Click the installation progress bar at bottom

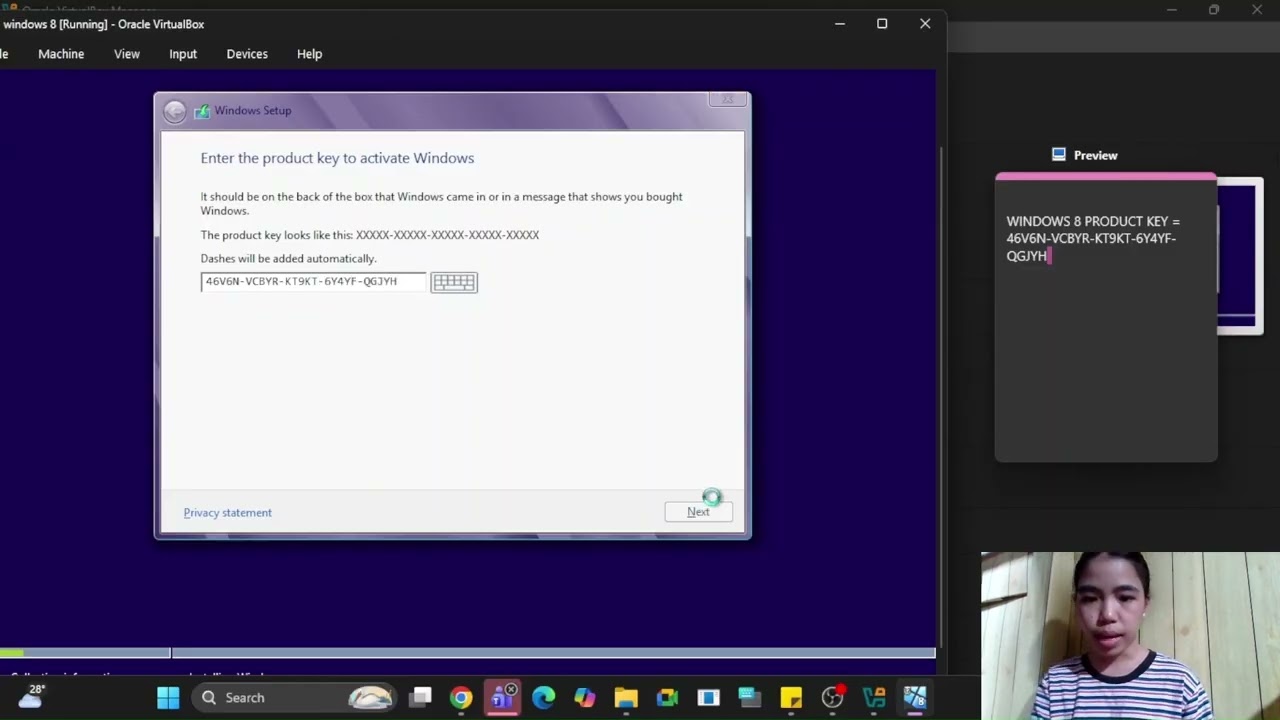(x=467, y=653)
